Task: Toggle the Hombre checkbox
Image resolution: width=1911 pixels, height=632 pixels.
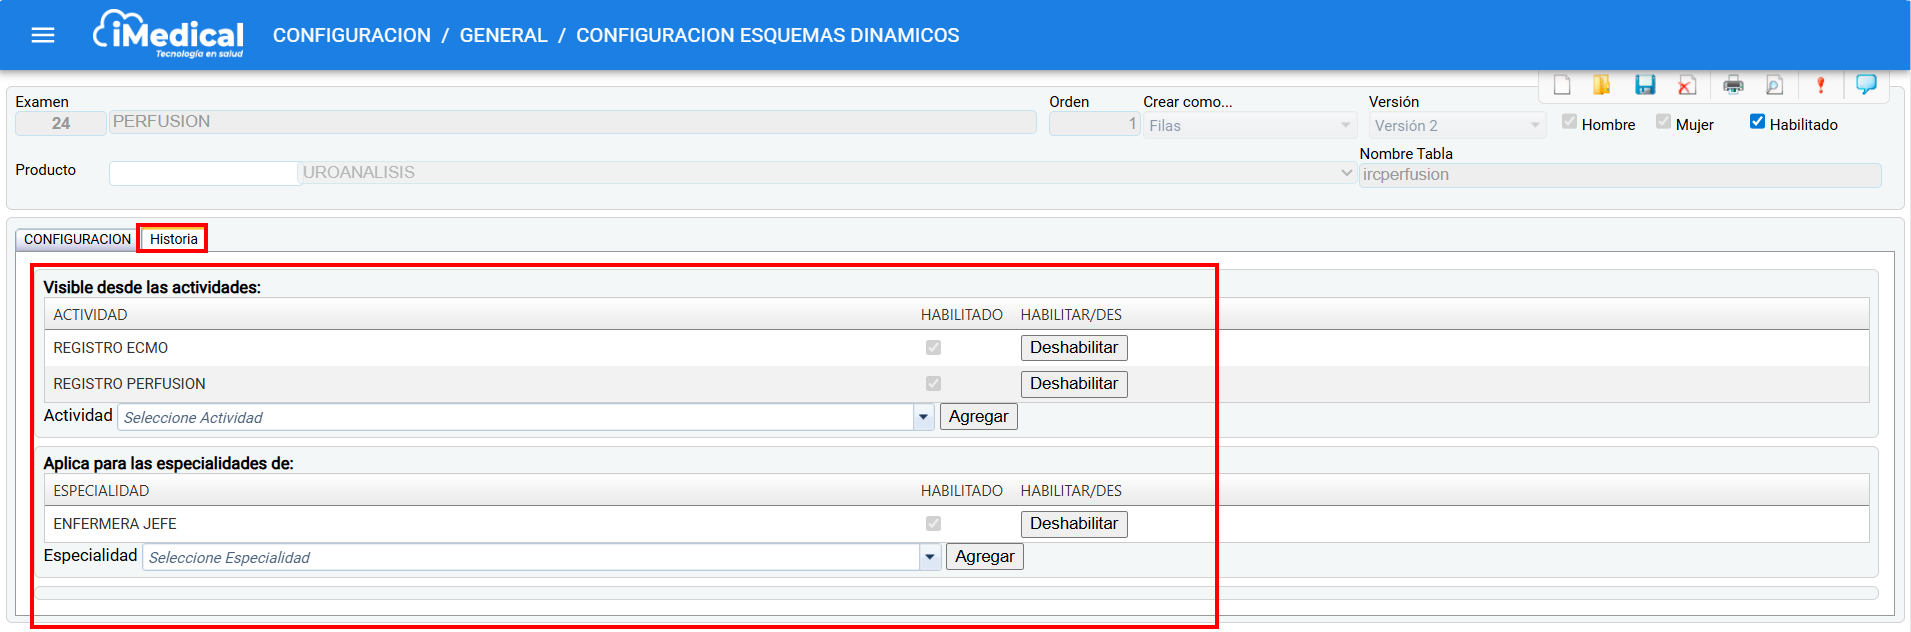Action: pyautogui.click(x=1569, y=122)
